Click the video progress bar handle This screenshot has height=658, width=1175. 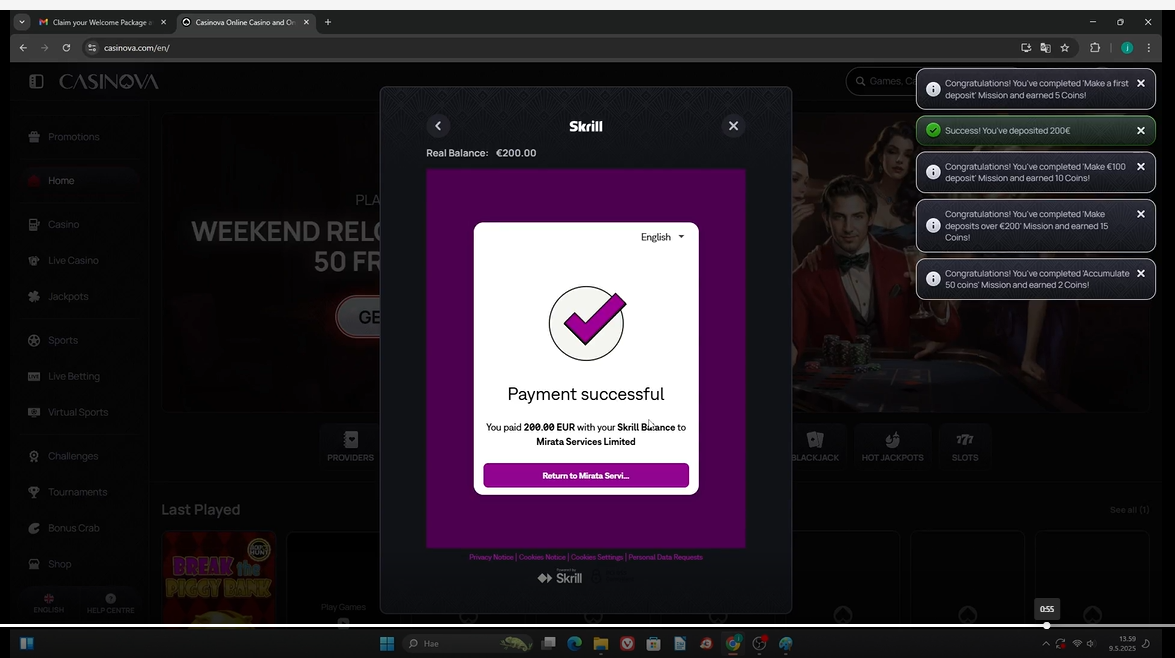coord(1047,625)
